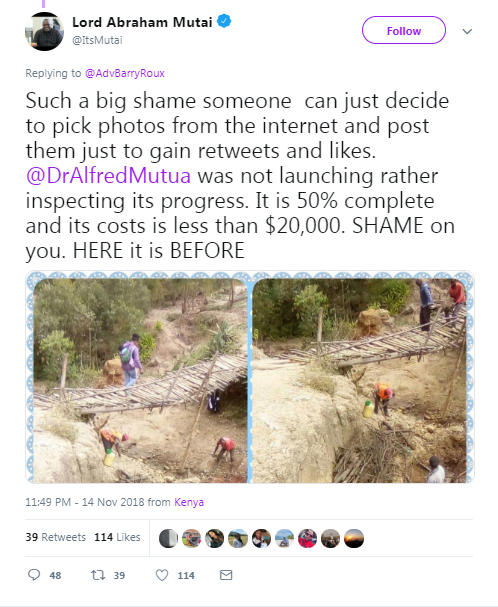This screenshot has height=607, width=498.
Task: Send tweet via envelope message icon
Action: [x=226, y=575]
